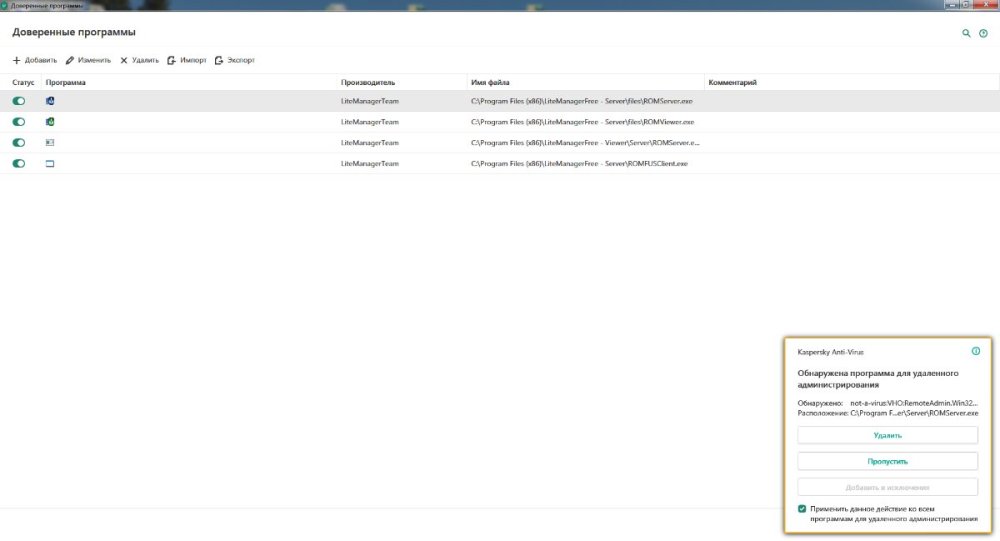Sort by Производитель column header
This screenshot has height=541, width=1000.
[x=368, y=82]
